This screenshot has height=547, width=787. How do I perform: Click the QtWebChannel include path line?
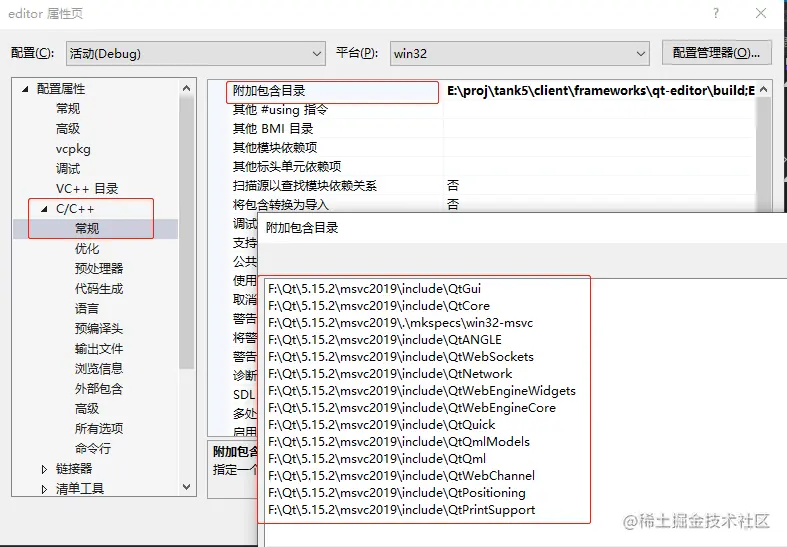(x=401, y=476)
